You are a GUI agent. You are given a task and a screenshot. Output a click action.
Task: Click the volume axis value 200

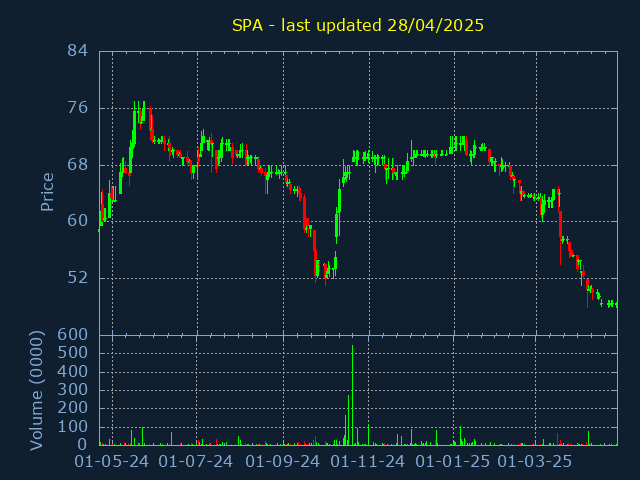pyautogui.click(x=73, y=408)
